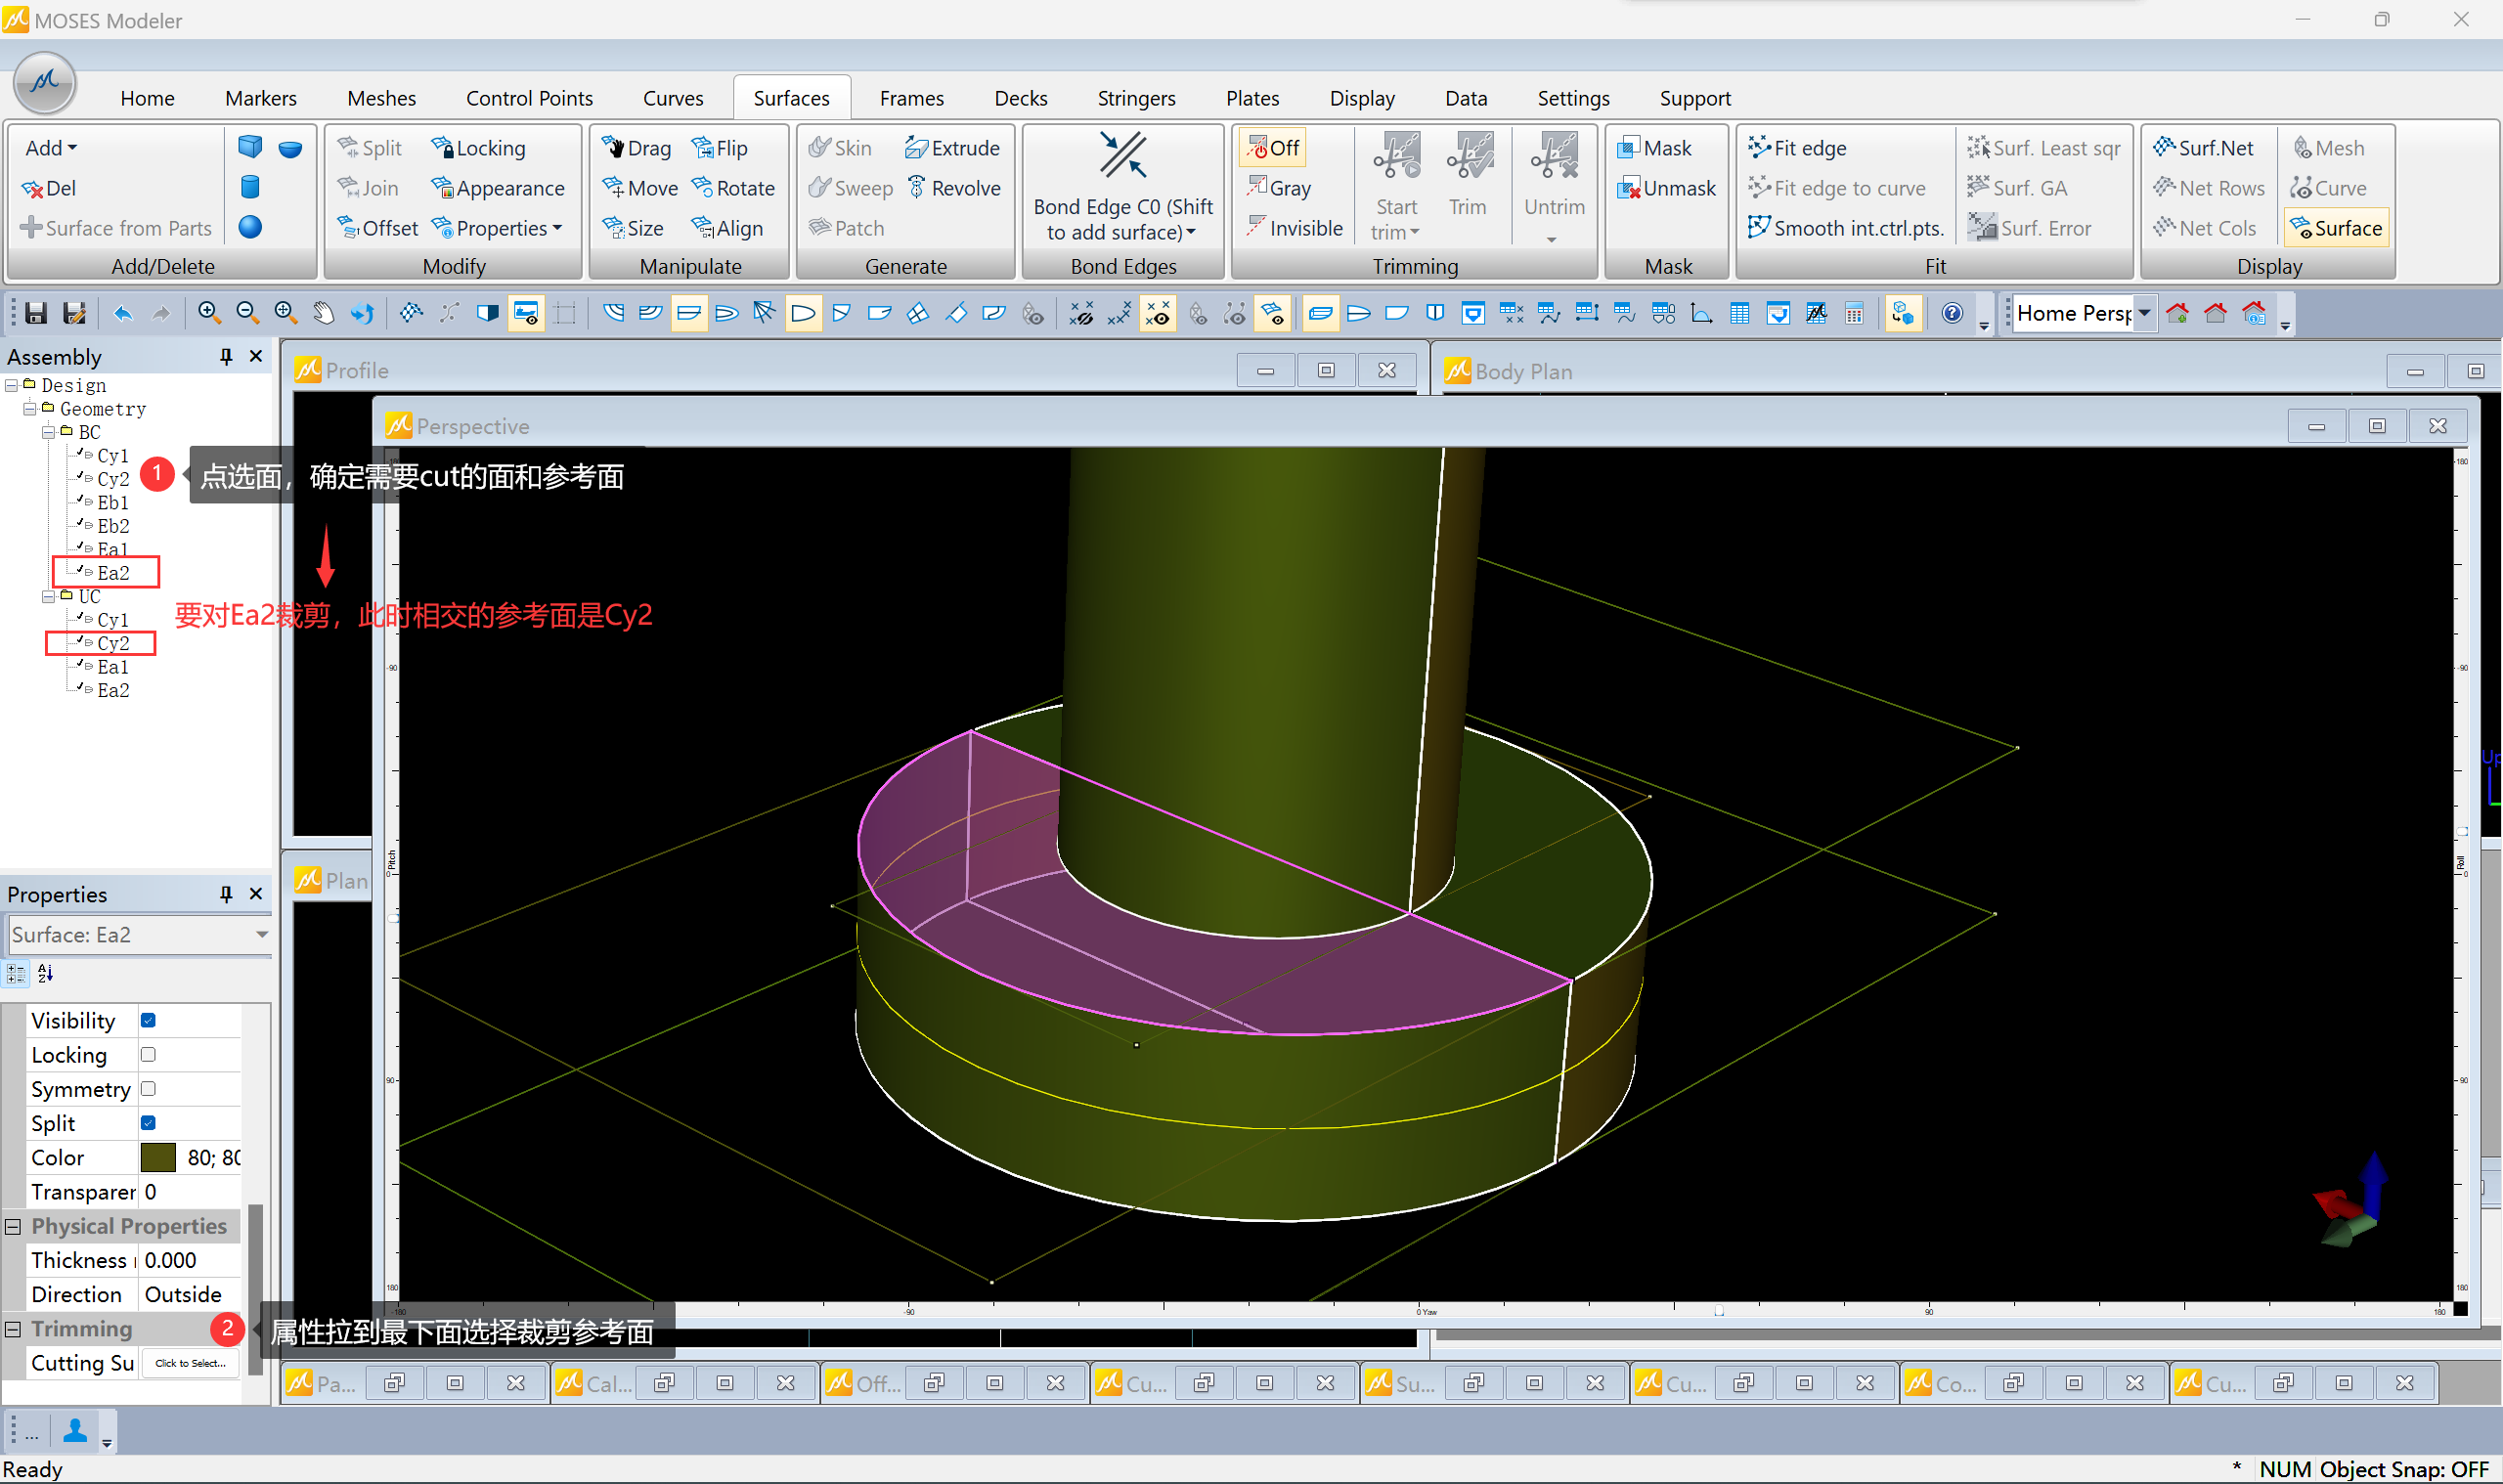
Task: Click the Unmask button
Action: pyautogui.click(x=1666, y=188)
